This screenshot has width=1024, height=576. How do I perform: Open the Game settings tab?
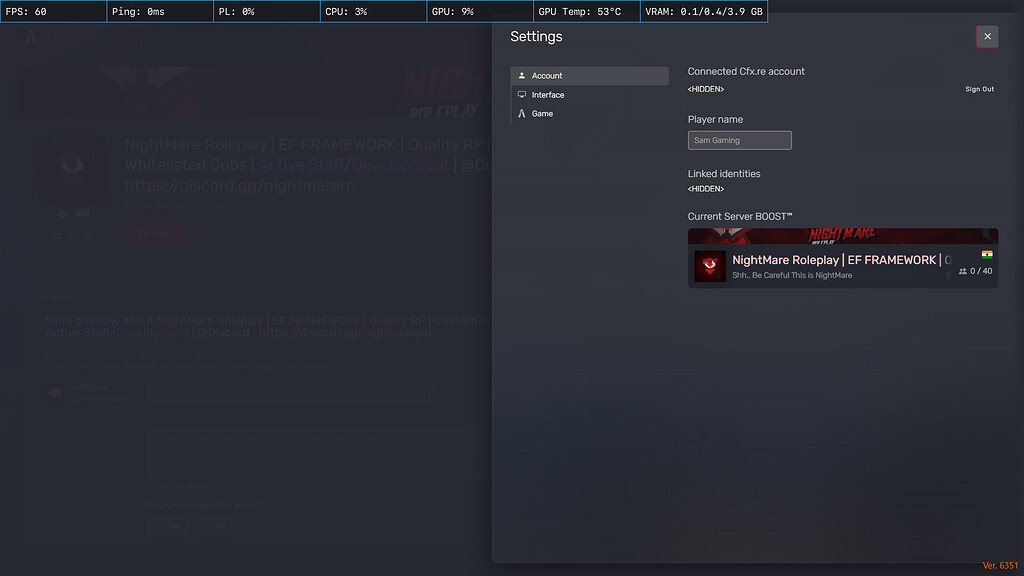pos(589,114)
